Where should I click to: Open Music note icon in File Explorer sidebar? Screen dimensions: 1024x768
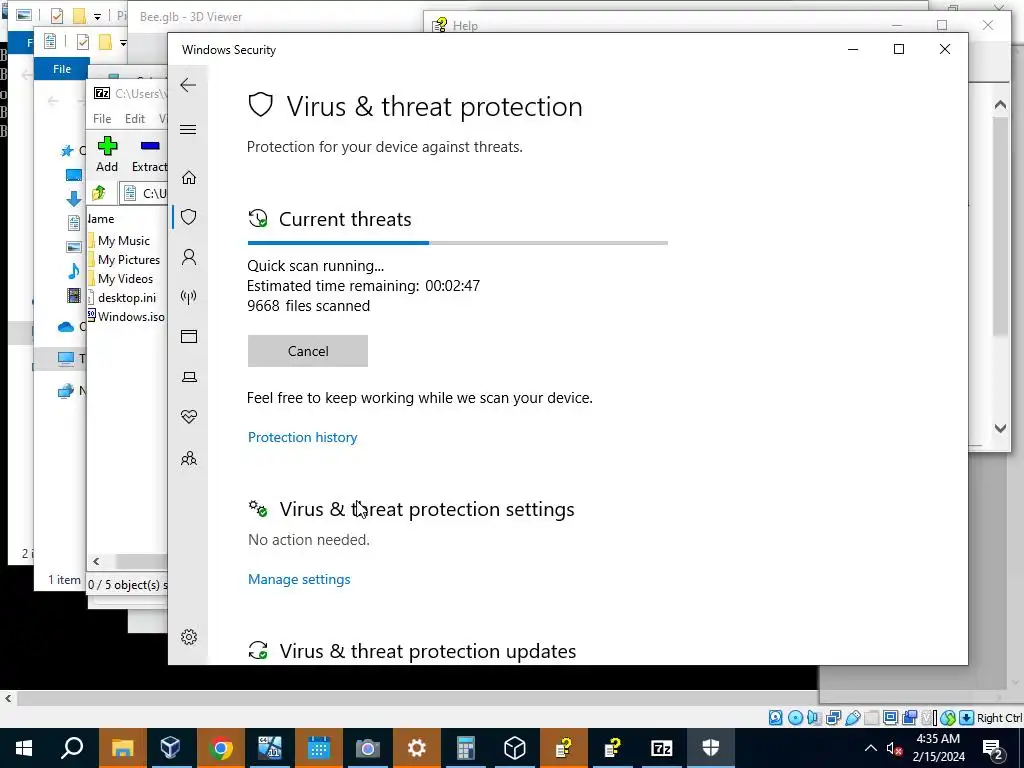73,271
